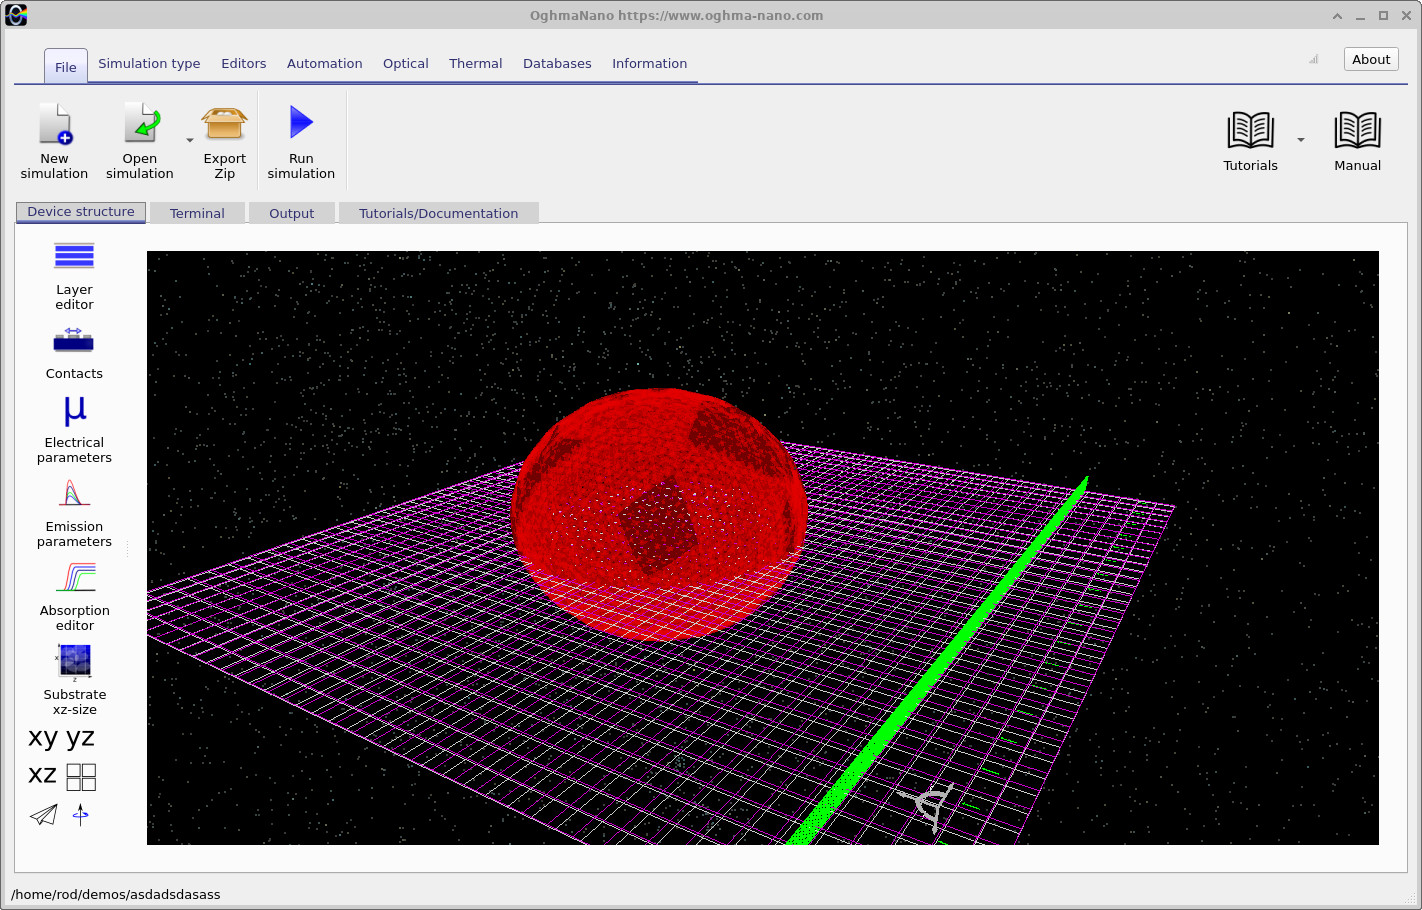
Task: Select the Device structure tab
Action: pos(81,212)
